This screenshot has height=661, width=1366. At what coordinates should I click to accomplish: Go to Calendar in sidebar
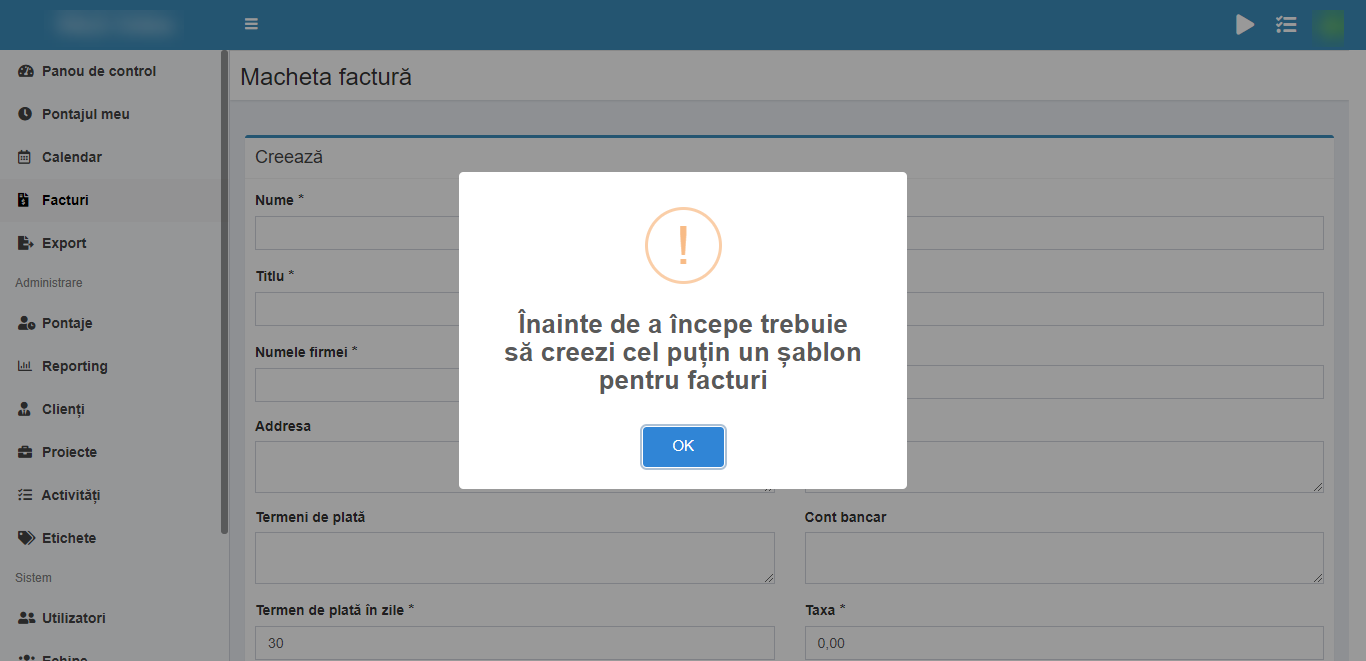coord(110,157)
